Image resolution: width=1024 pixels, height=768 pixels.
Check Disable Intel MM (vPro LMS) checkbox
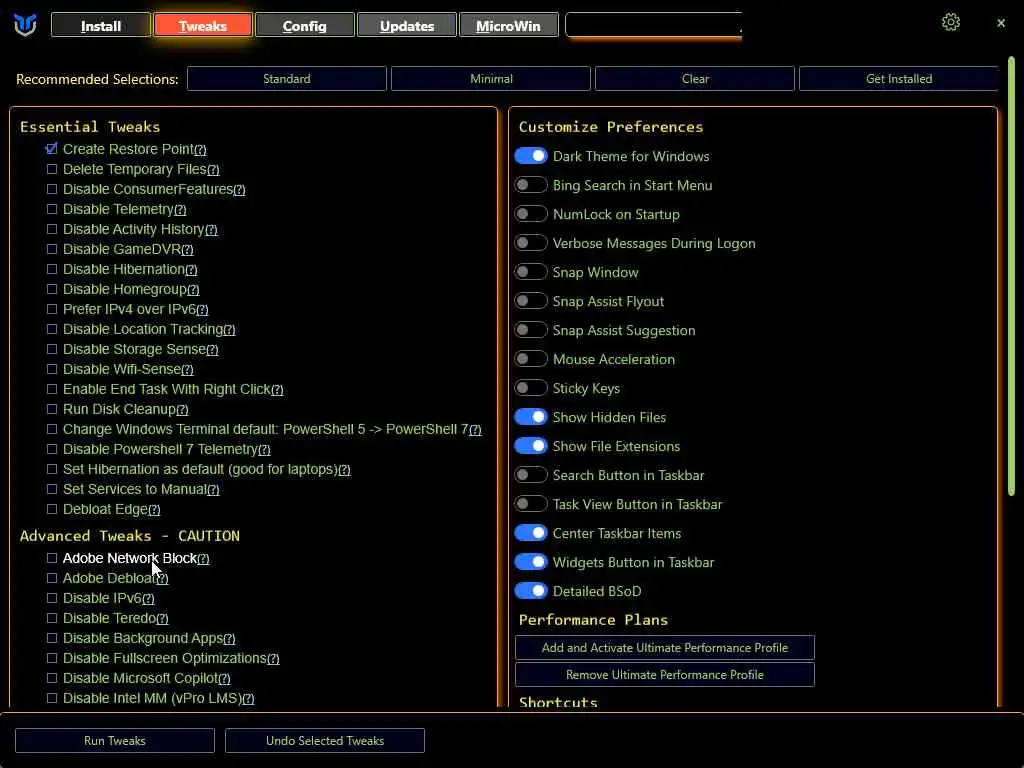coord(52,697)
